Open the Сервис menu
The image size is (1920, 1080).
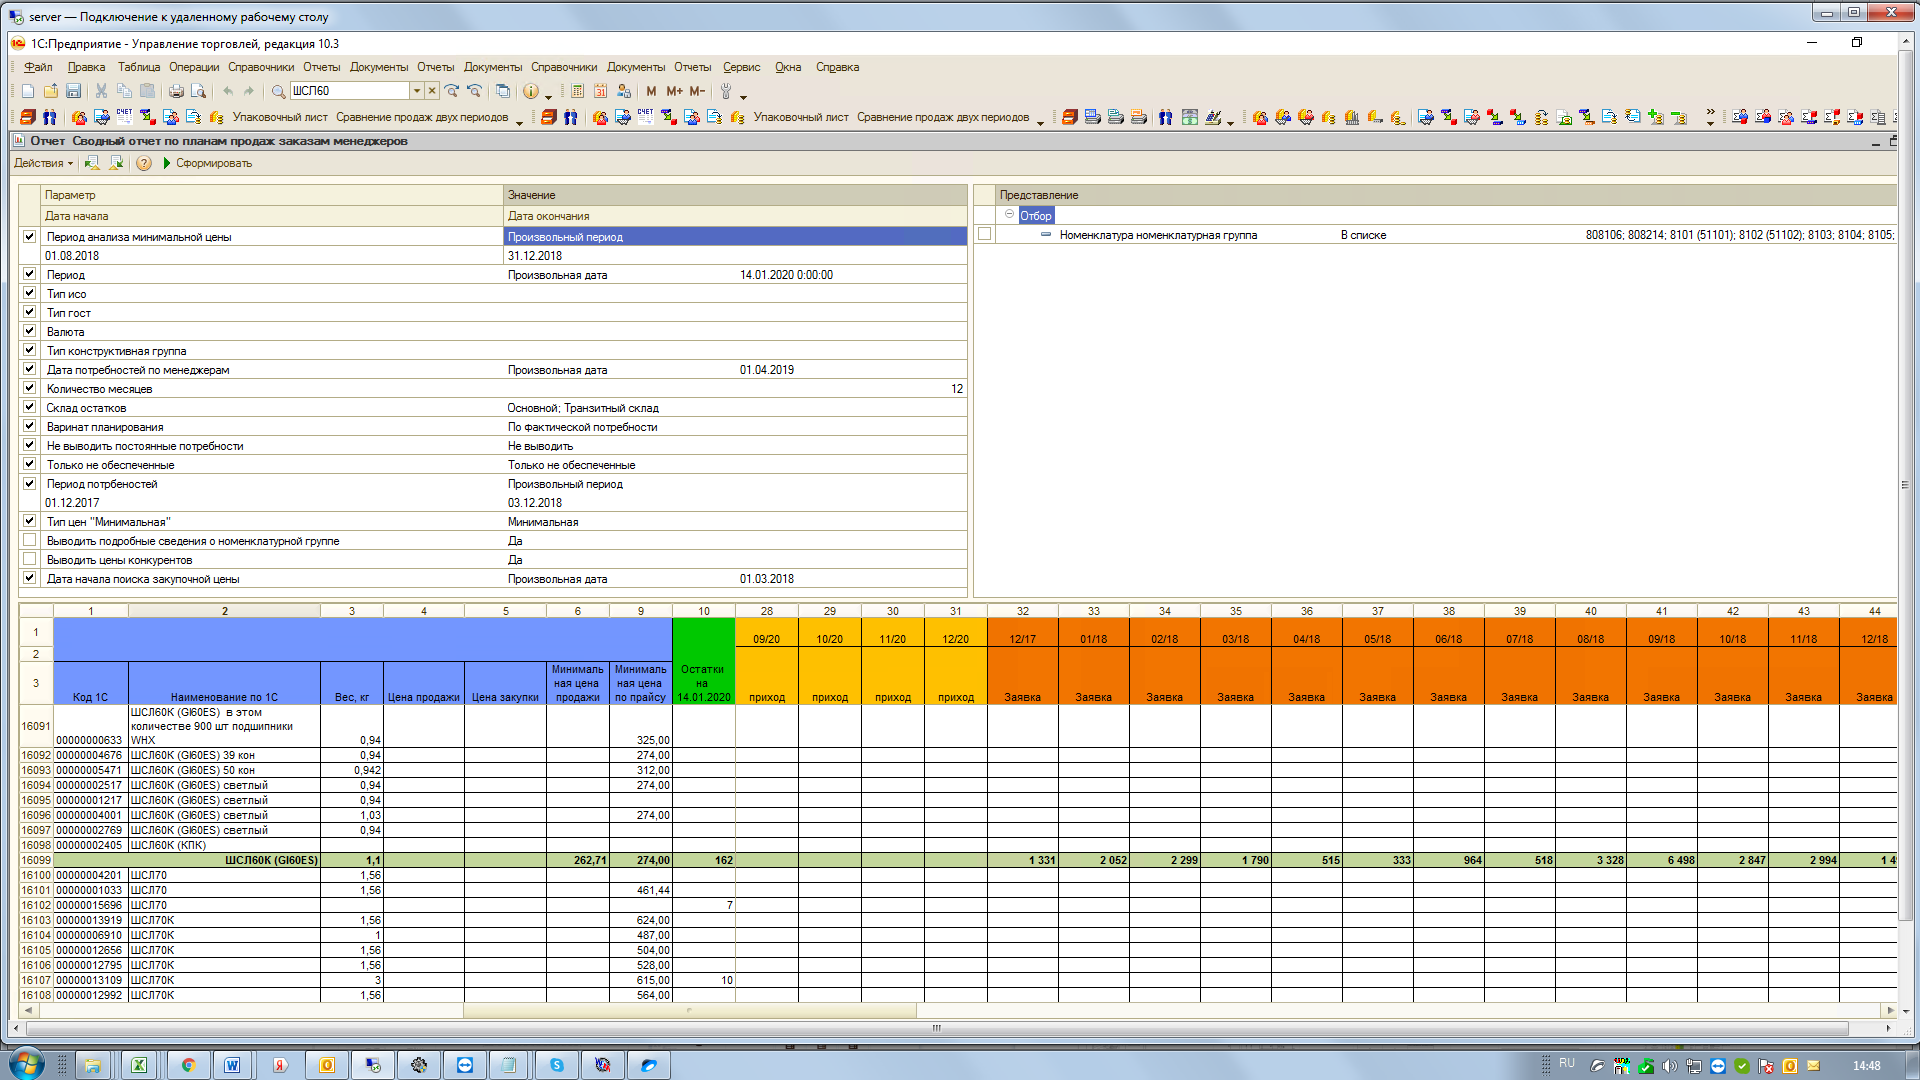pyautogui.click(x=741, y=67)
